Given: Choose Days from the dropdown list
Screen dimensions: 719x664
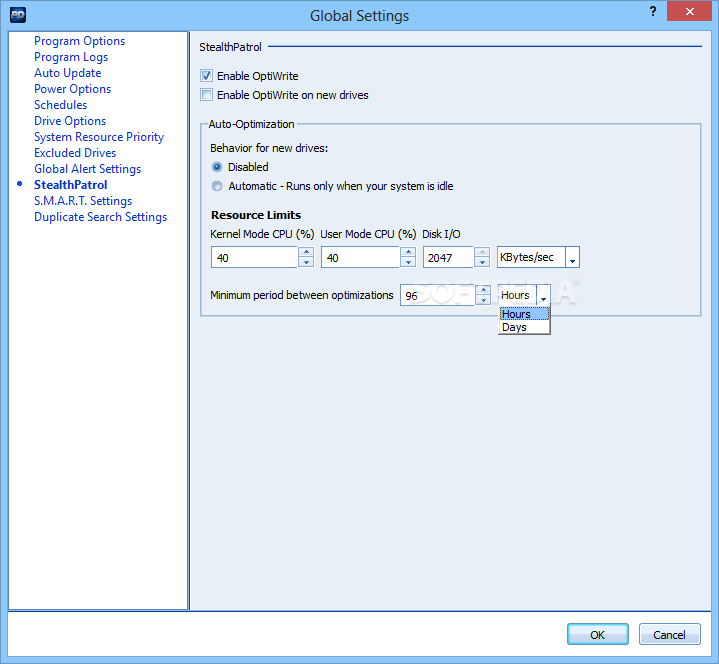Looking at the screenshot, I should point(524,327).
